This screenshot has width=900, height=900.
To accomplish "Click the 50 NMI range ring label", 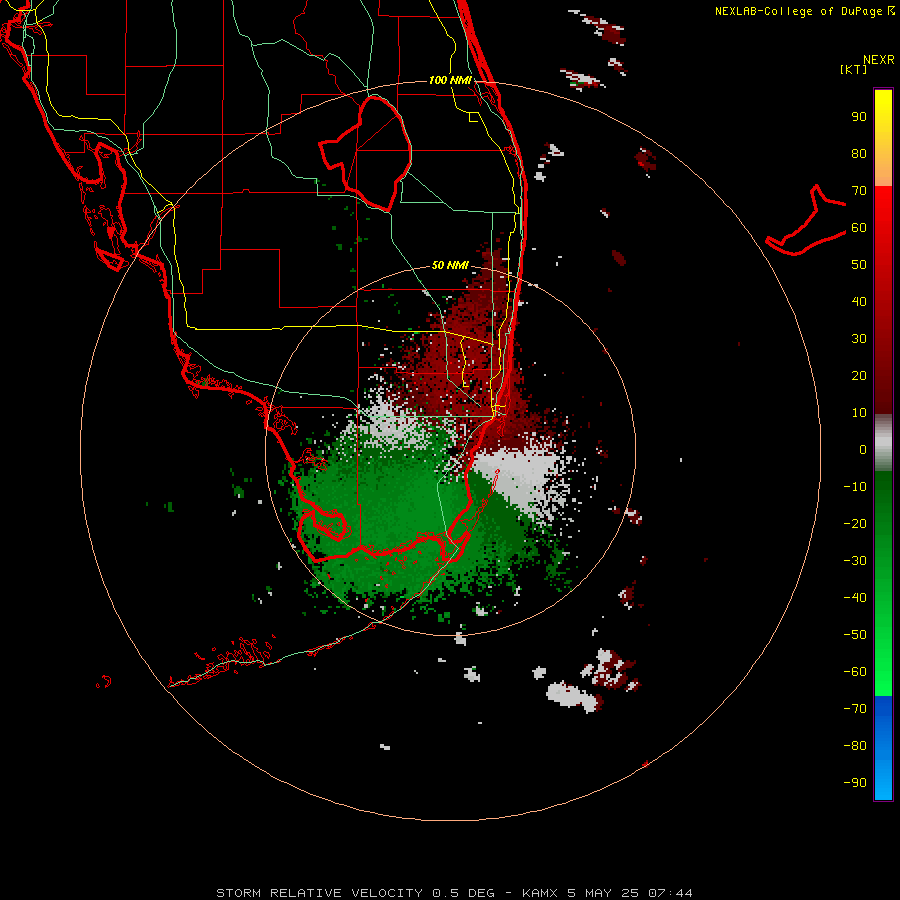I will pos(450,265).
